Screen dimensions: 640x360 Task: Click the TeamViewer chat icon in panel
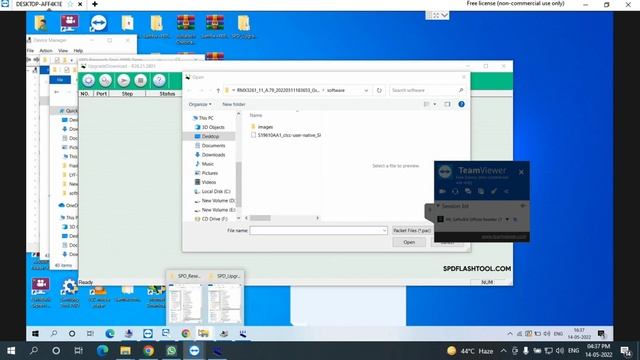[x=468, y=191]
